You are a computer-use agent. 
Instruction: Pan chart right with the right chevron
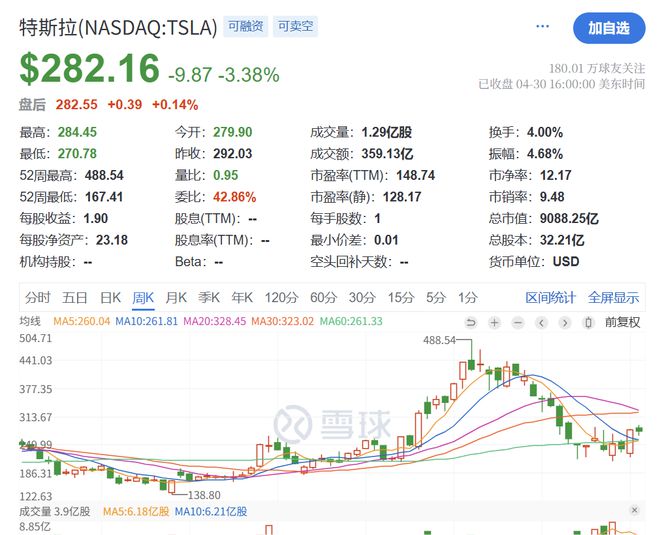(x=565, y=323)
